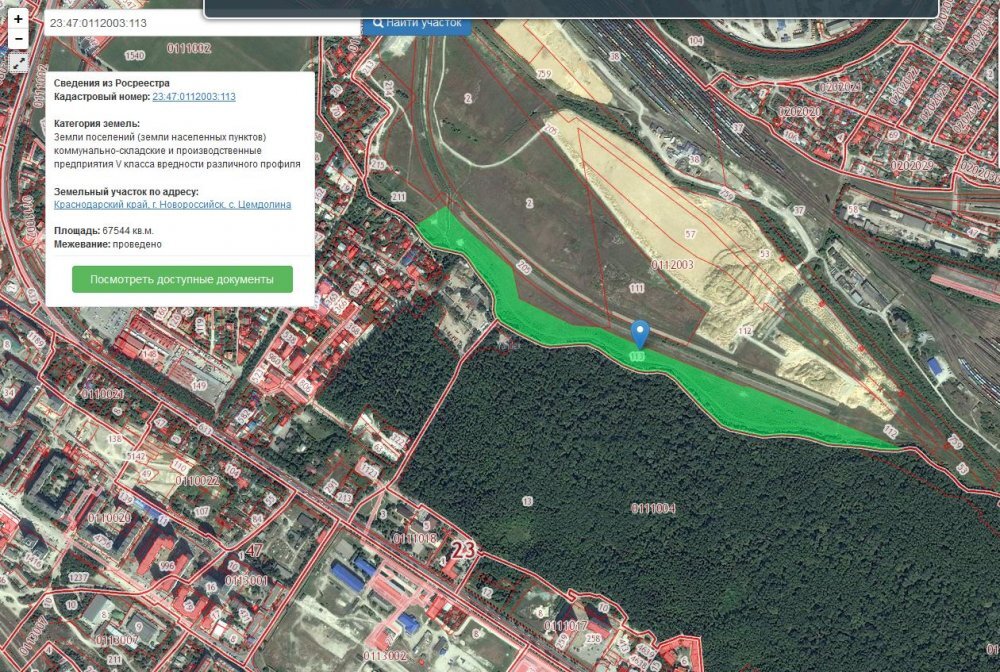This screenshot has height=672, width=1000.
Task: Click parcel label 258 at bottom
Action: tap(593, 638)
